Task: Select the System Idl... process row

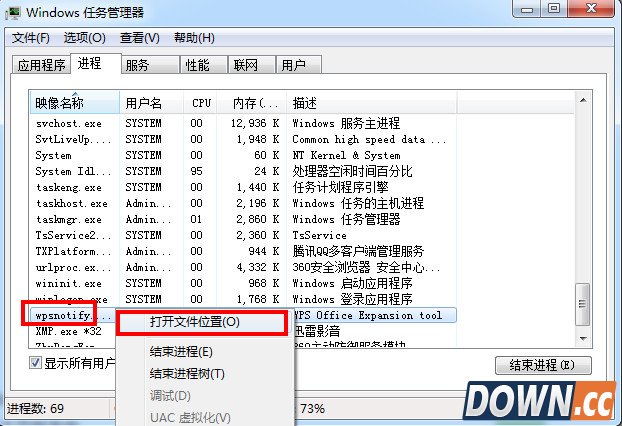Action: pyautogui.click(x=243, y=171)
